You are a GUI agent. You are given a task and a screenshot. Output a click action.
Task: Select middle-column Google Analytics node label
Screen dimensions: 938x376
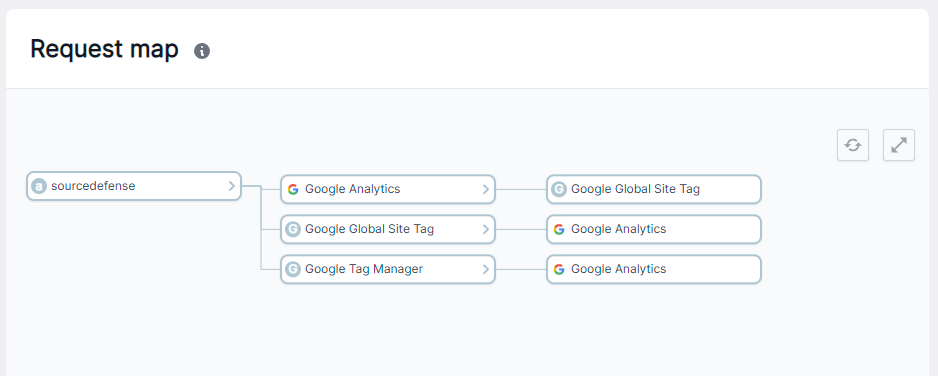pyautogui.click(x=352, y=189)
